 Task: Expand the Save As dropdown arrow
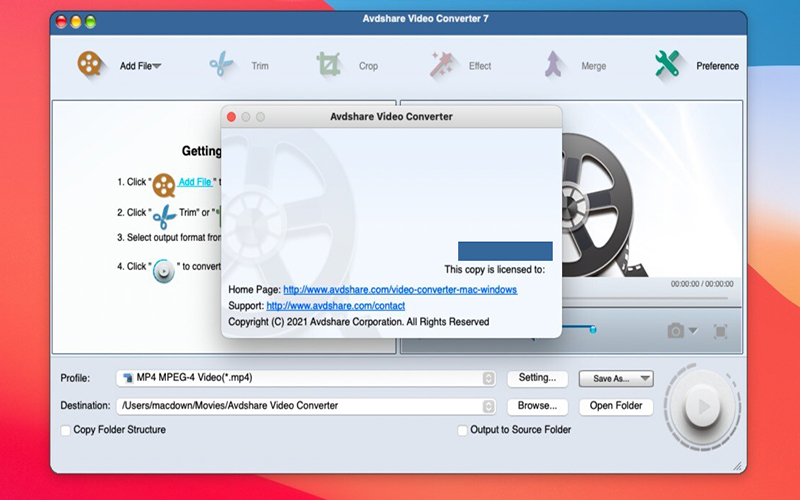[x=645, y=379]
